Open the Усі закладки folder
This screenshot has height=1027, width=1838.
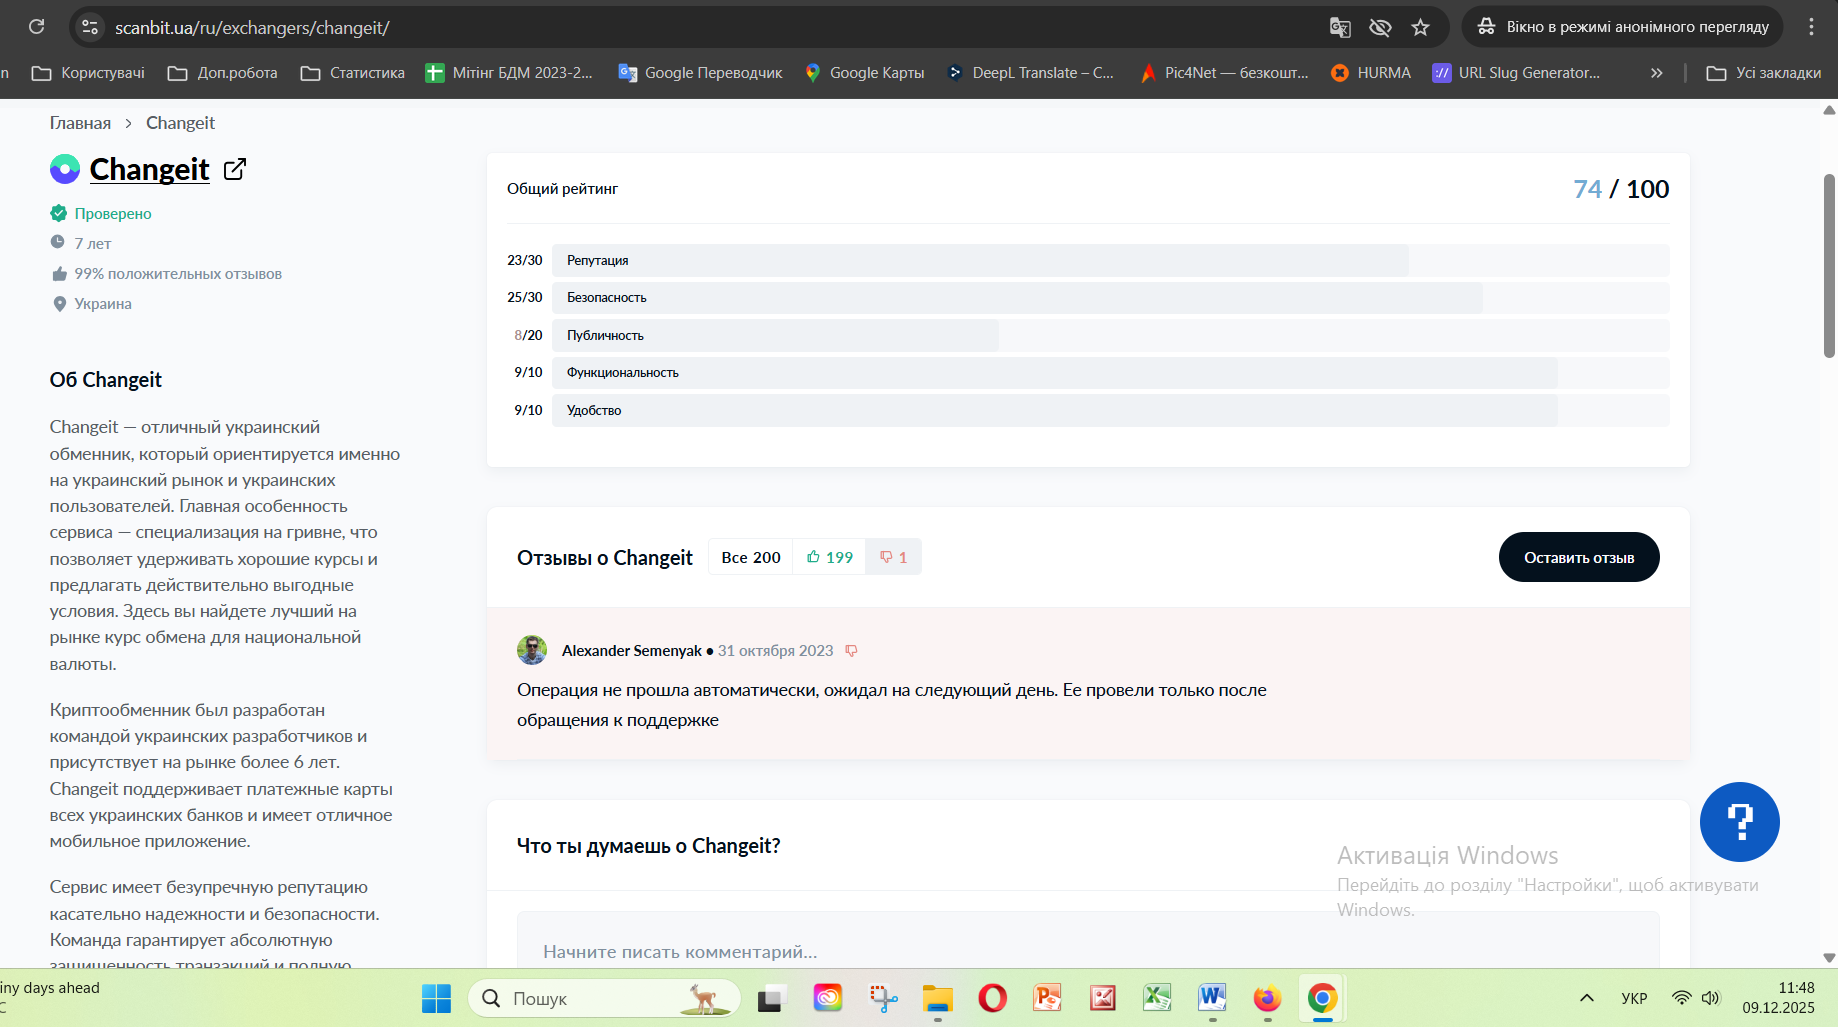pos(1763,73)
